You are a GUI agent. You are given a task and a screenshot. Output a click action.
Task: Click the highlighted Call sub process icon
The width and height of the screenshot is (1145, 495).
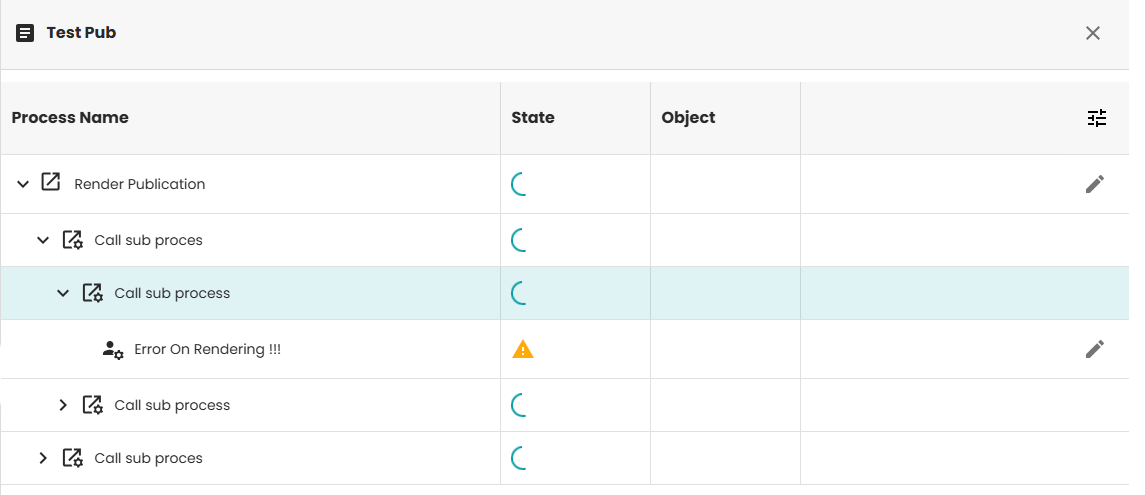click(92, 293)
